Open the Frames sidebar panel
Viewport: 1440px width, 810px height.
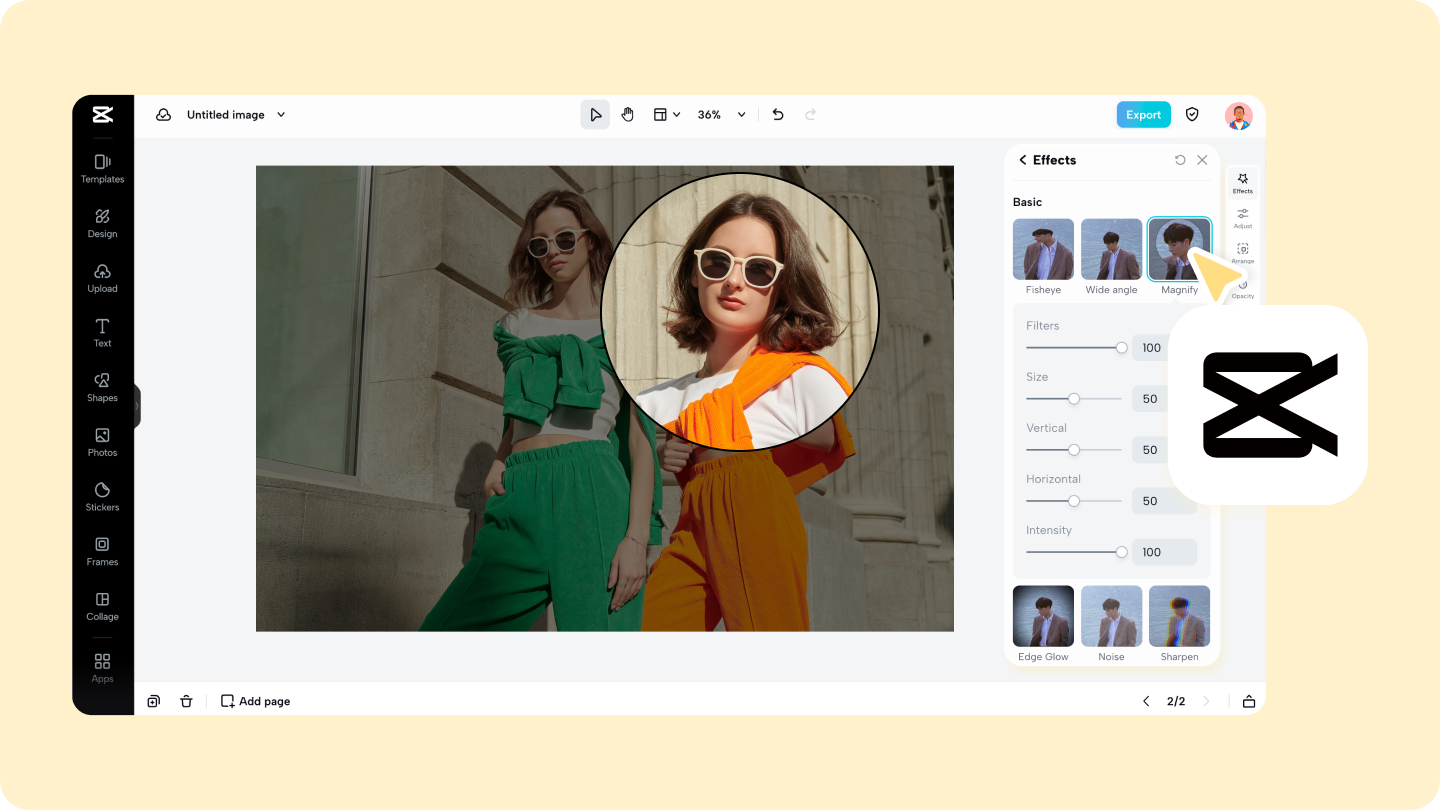click(x=102, y=551)
